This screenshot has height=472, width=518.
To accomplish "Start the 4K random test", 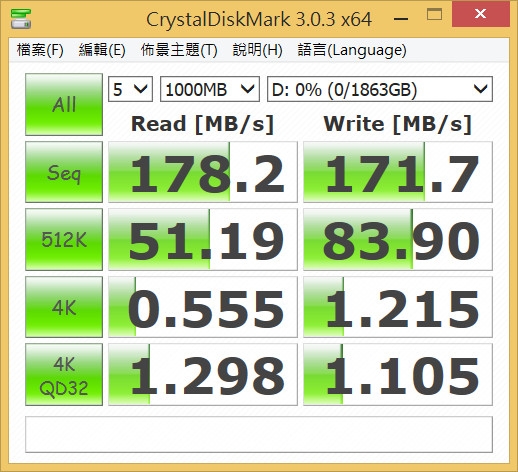I will [x=64, y=307].
